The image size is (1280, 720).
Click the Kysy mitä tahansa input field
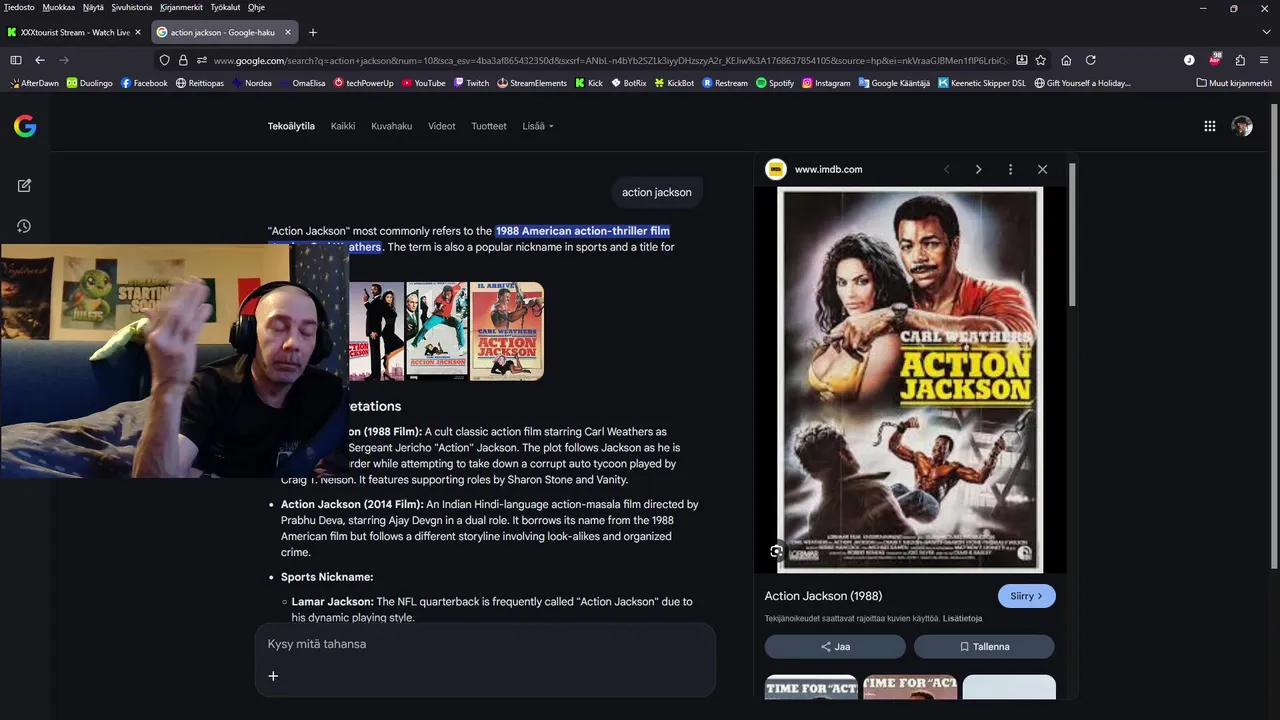coord(485,644)
